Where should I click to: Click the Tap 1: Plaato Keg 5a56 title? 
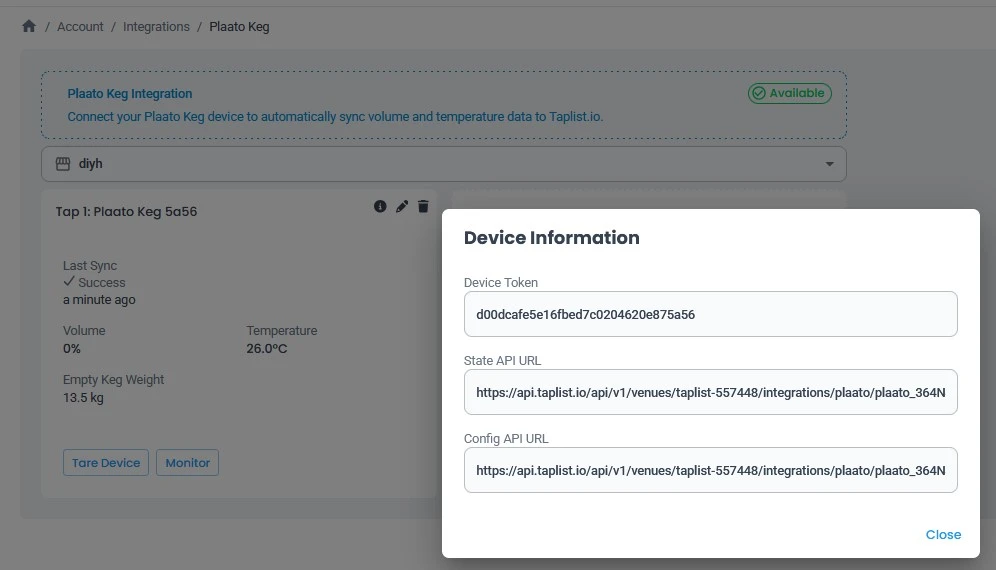click(126, 212)
